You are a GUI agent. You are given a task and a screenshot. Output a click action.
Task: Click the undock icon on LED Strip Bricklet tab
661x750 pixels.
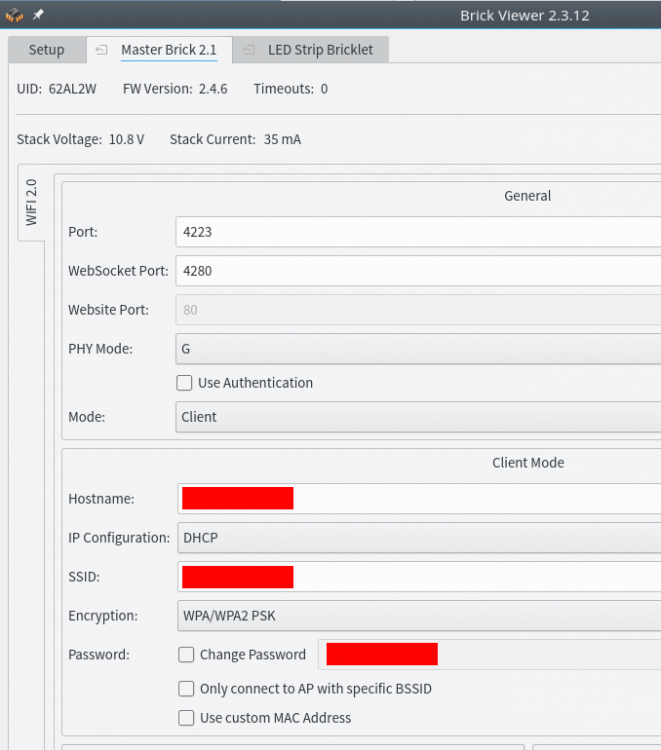[x=249, y=50]
